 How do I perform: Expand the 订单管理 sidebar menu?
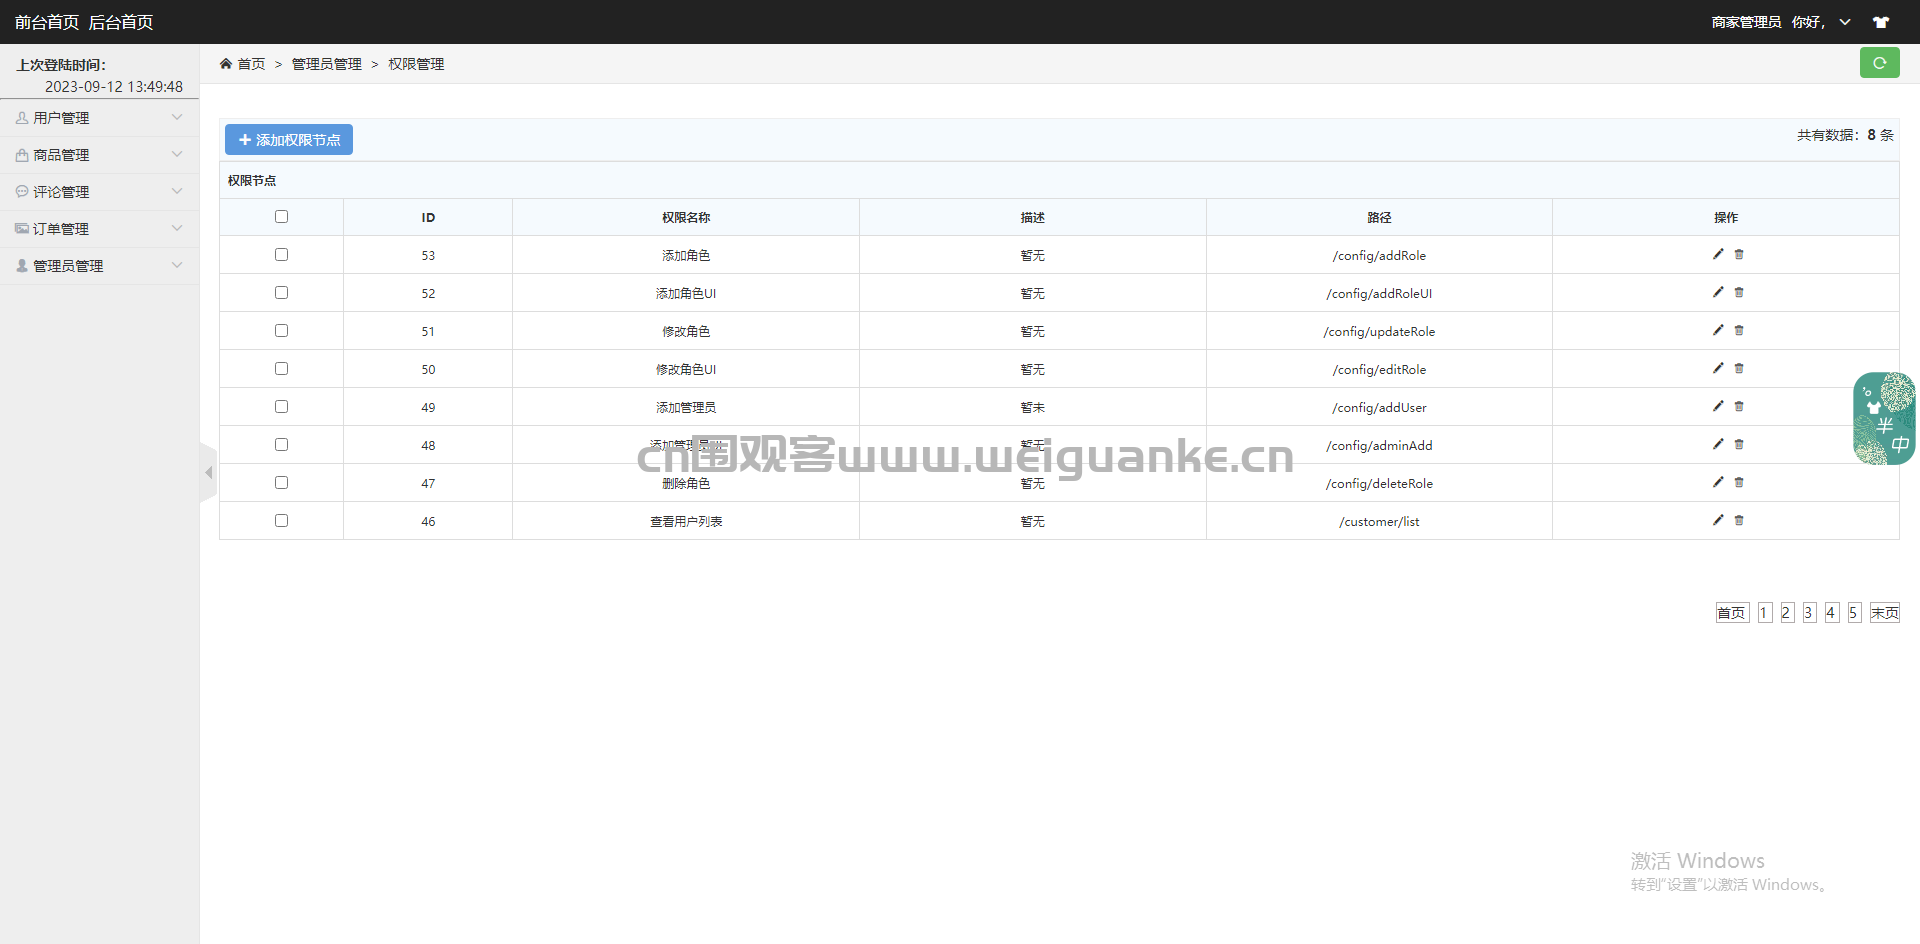pos(99,229)
